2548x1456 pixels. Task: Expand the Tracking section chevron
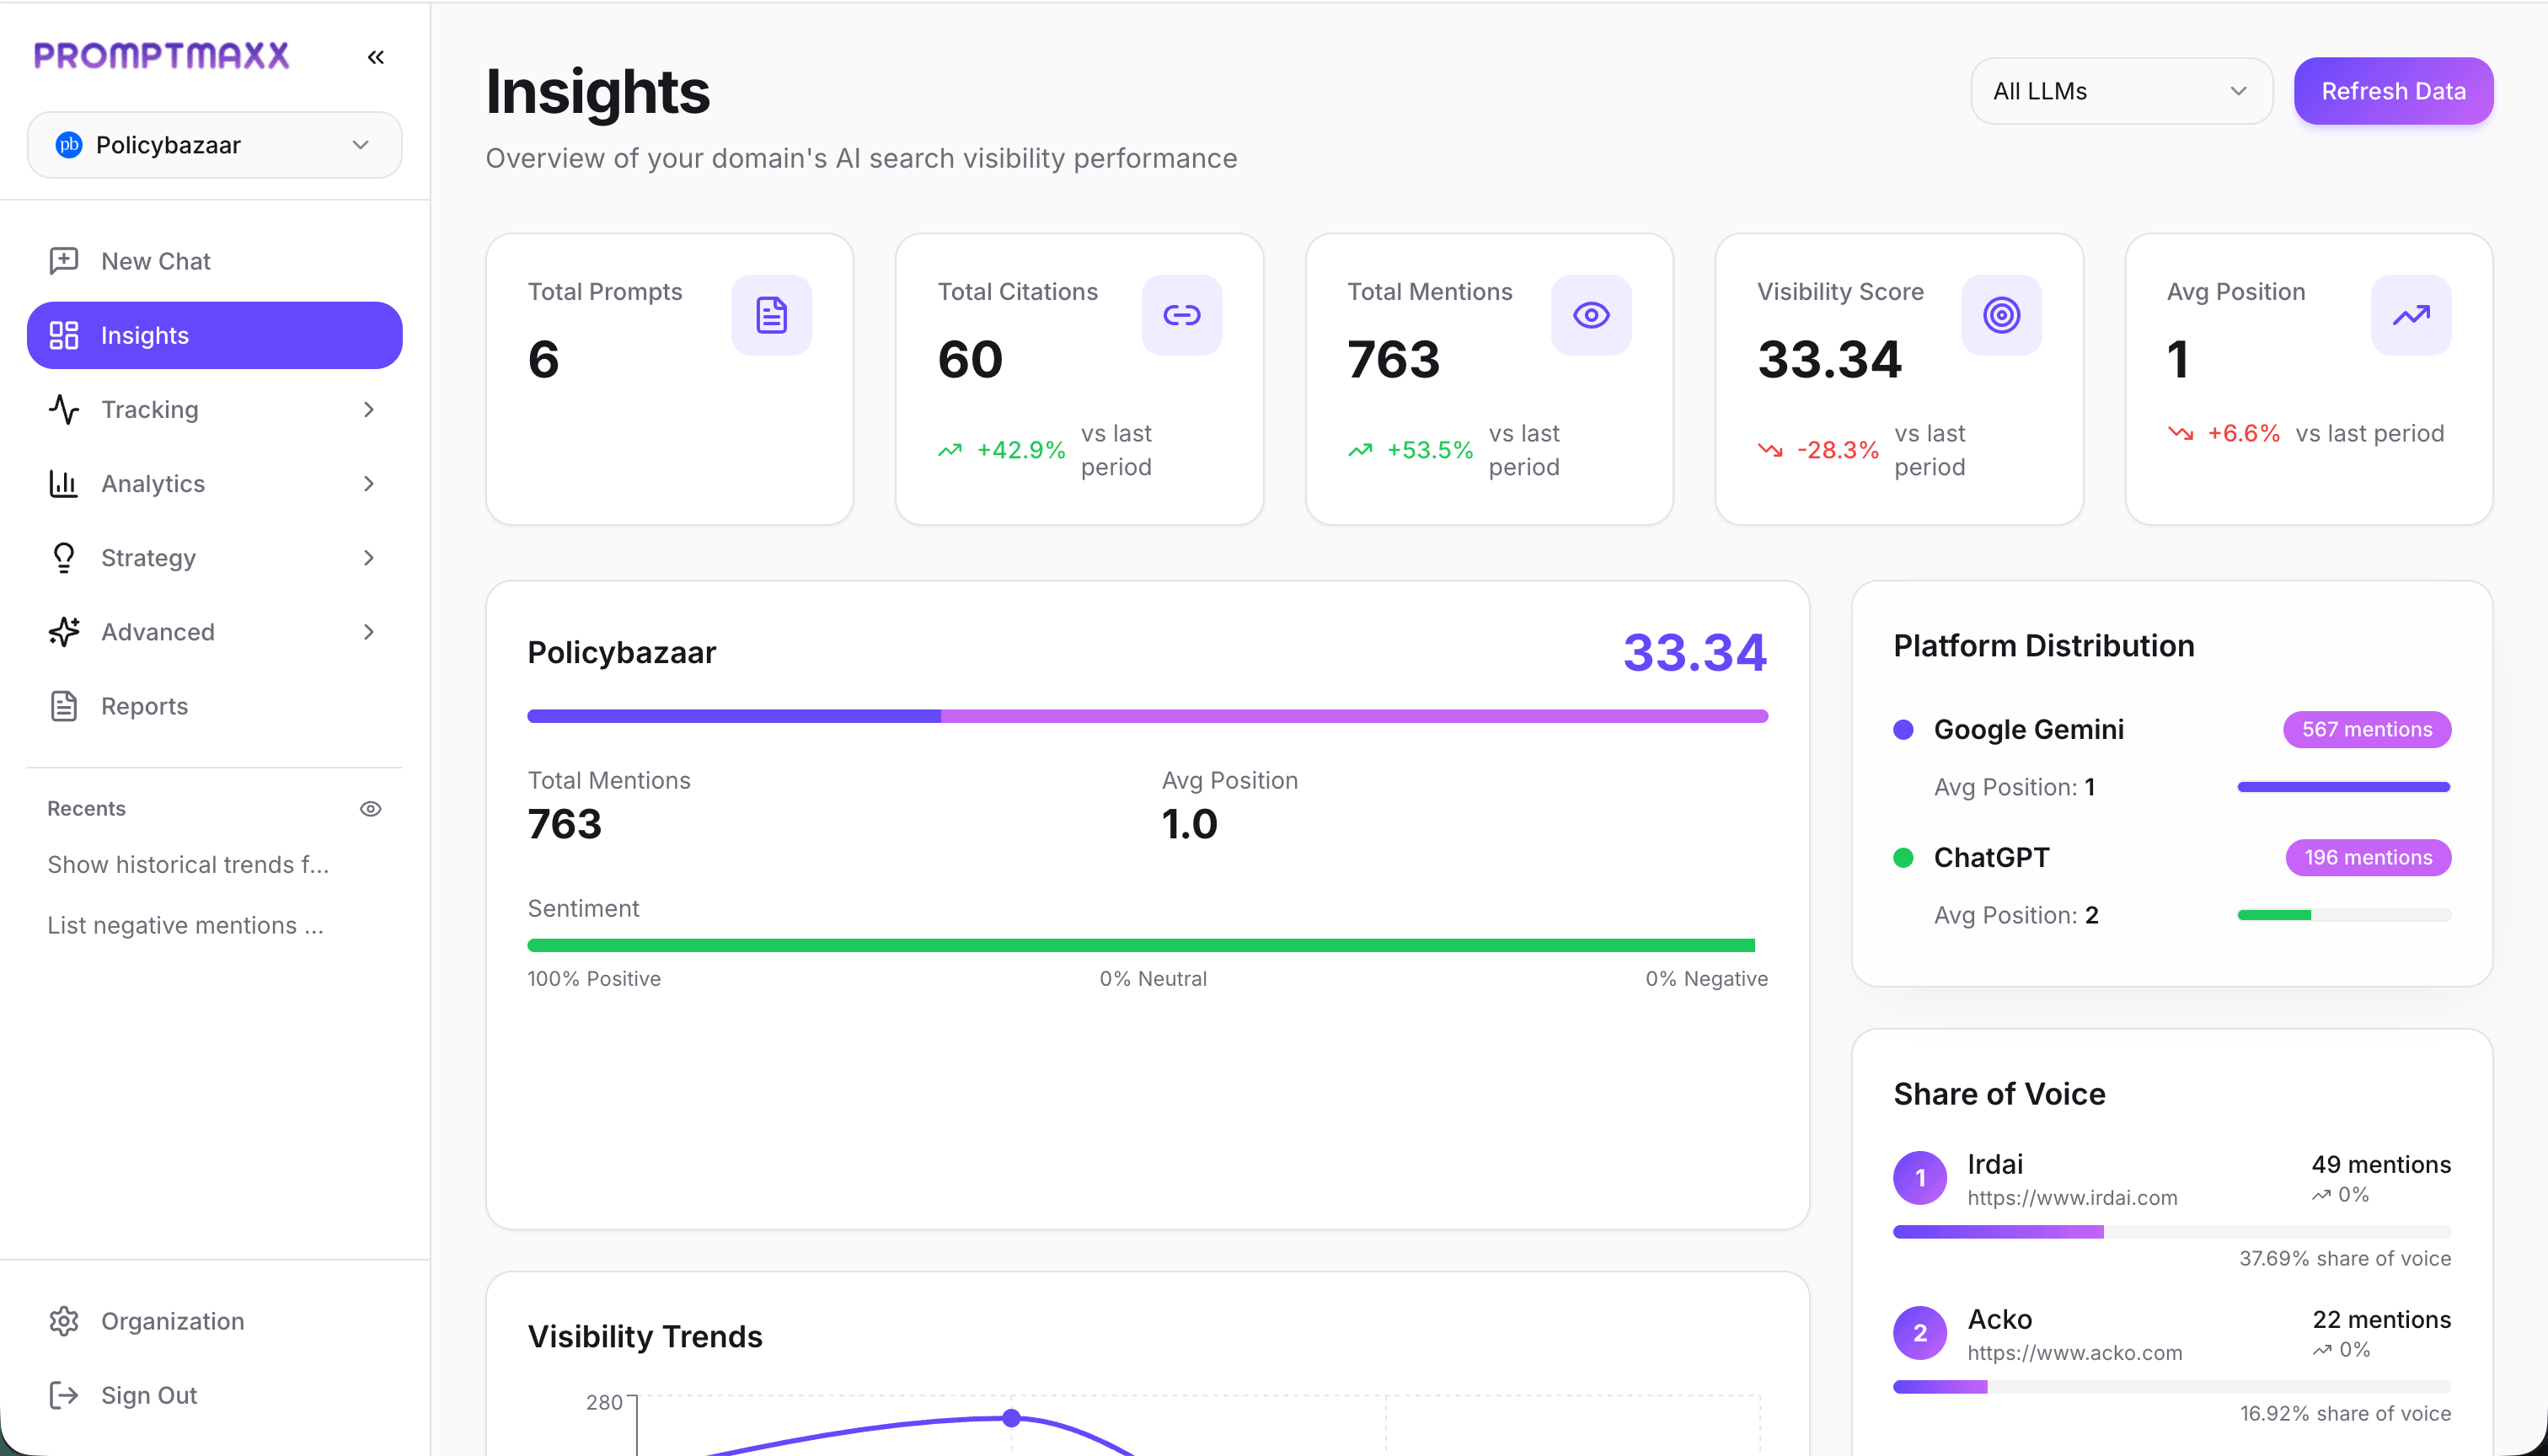click(x=369, y=409)
